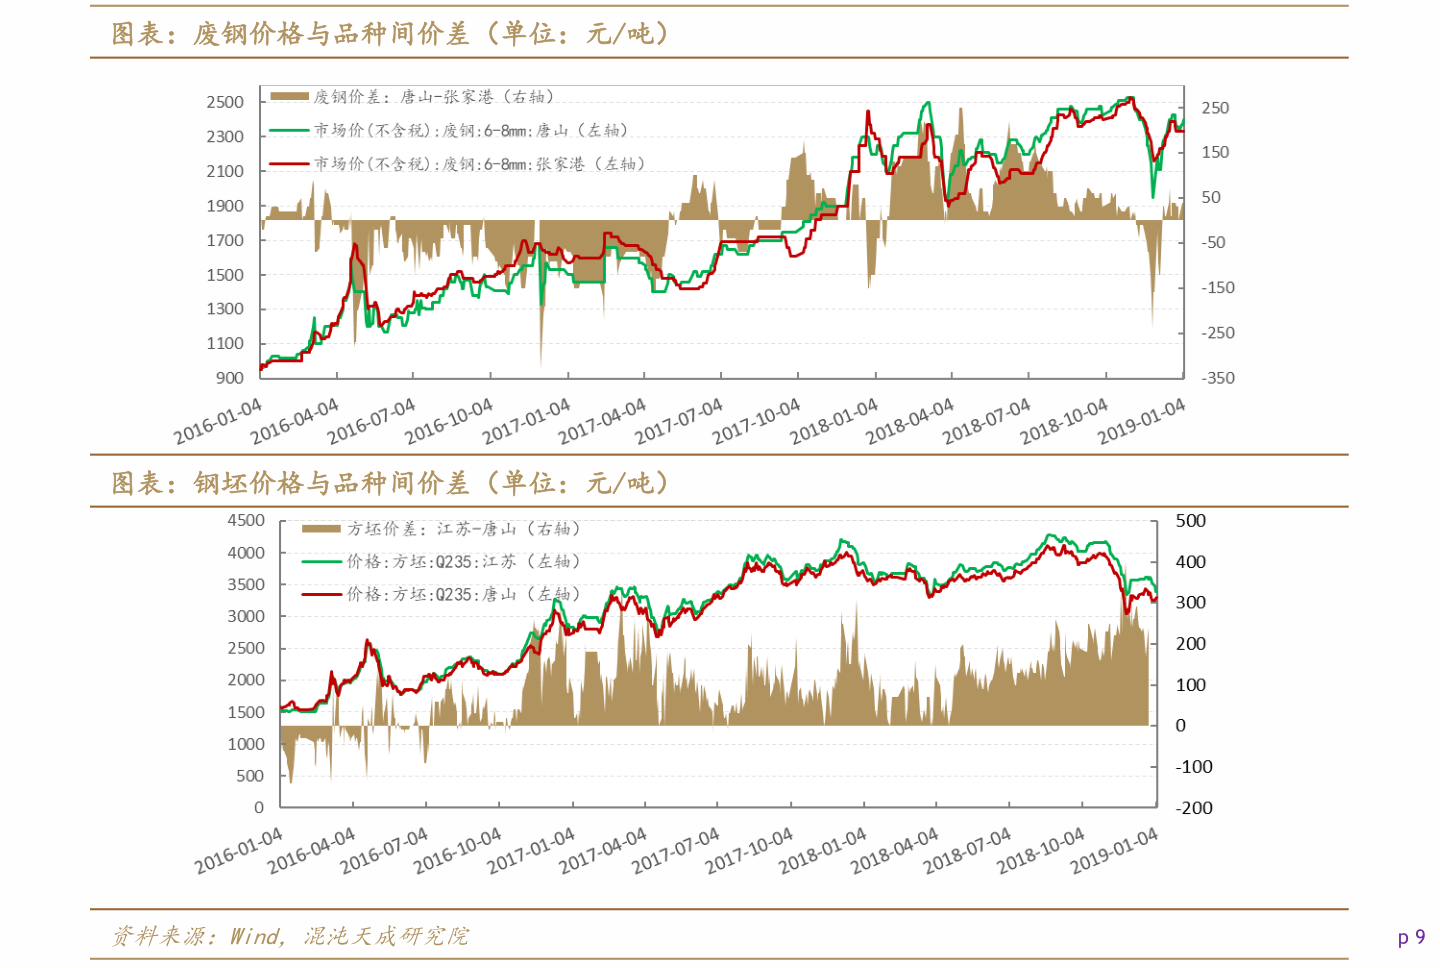Click date label '2017-10-04' under 废钢 chart

coord(756,421)
